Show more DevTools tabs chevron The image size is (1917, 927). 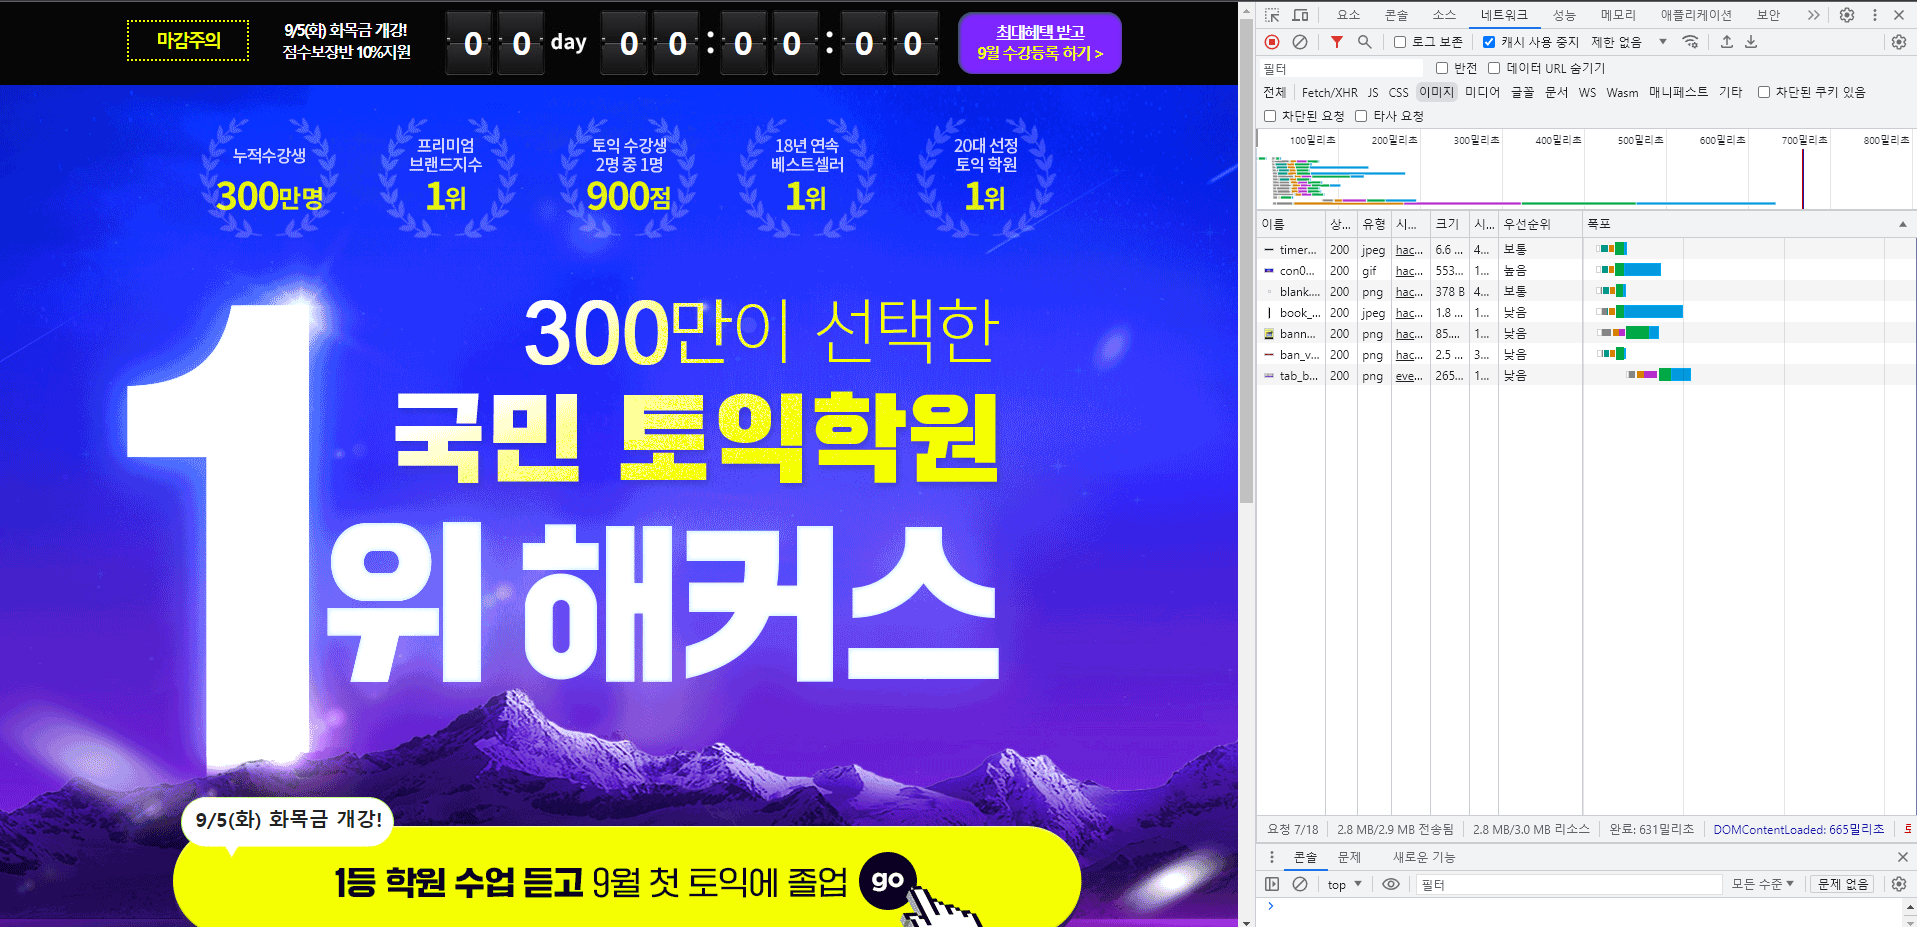click(1814, 15)
